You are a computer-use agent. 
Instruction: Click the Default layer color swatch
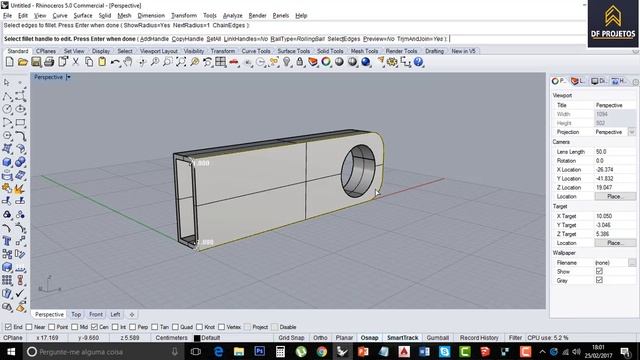pos(197,338)
